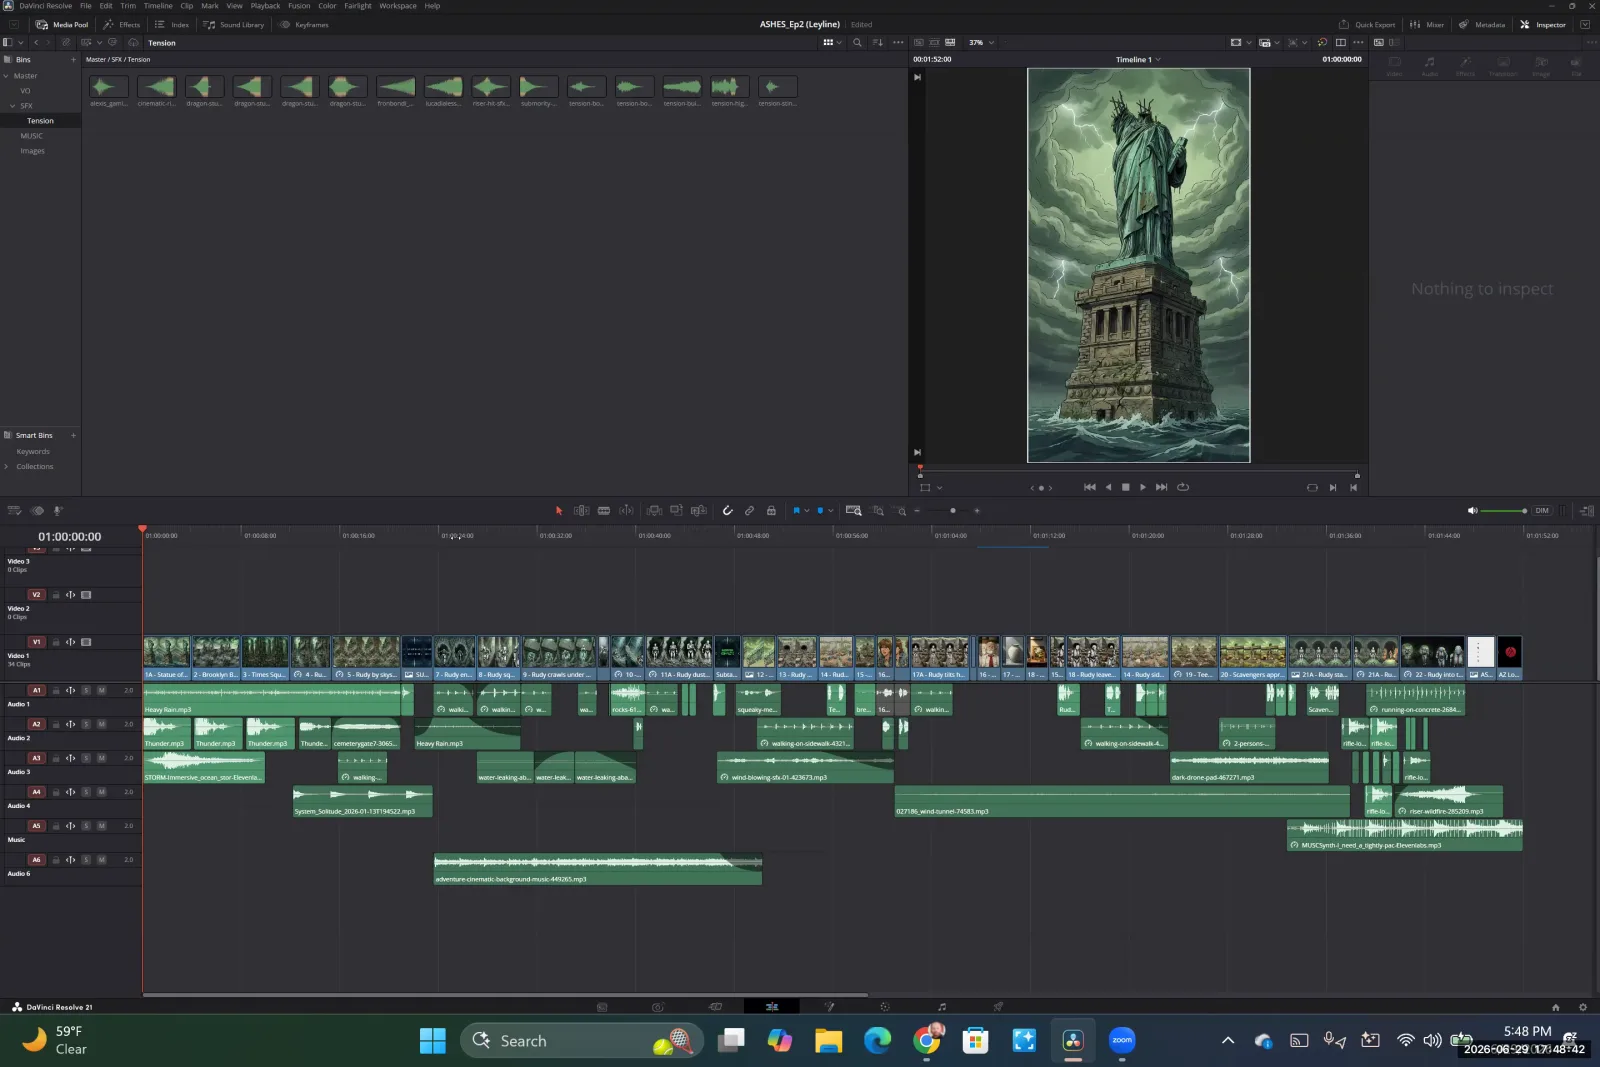Mute audio track A1
This screenshot has width=1600, height=1067.
coord(101,690)
